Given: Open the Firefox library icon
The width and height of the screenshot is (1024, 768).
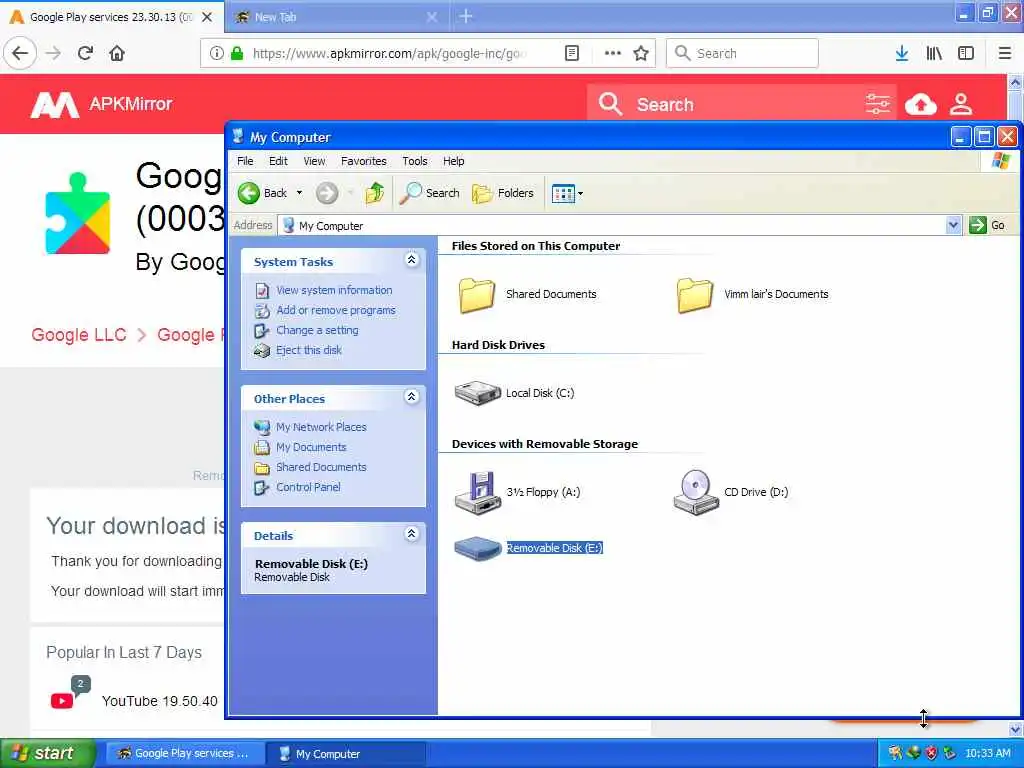Looking at the screenshot, I should pyautogui.click(x=934, y=53).
